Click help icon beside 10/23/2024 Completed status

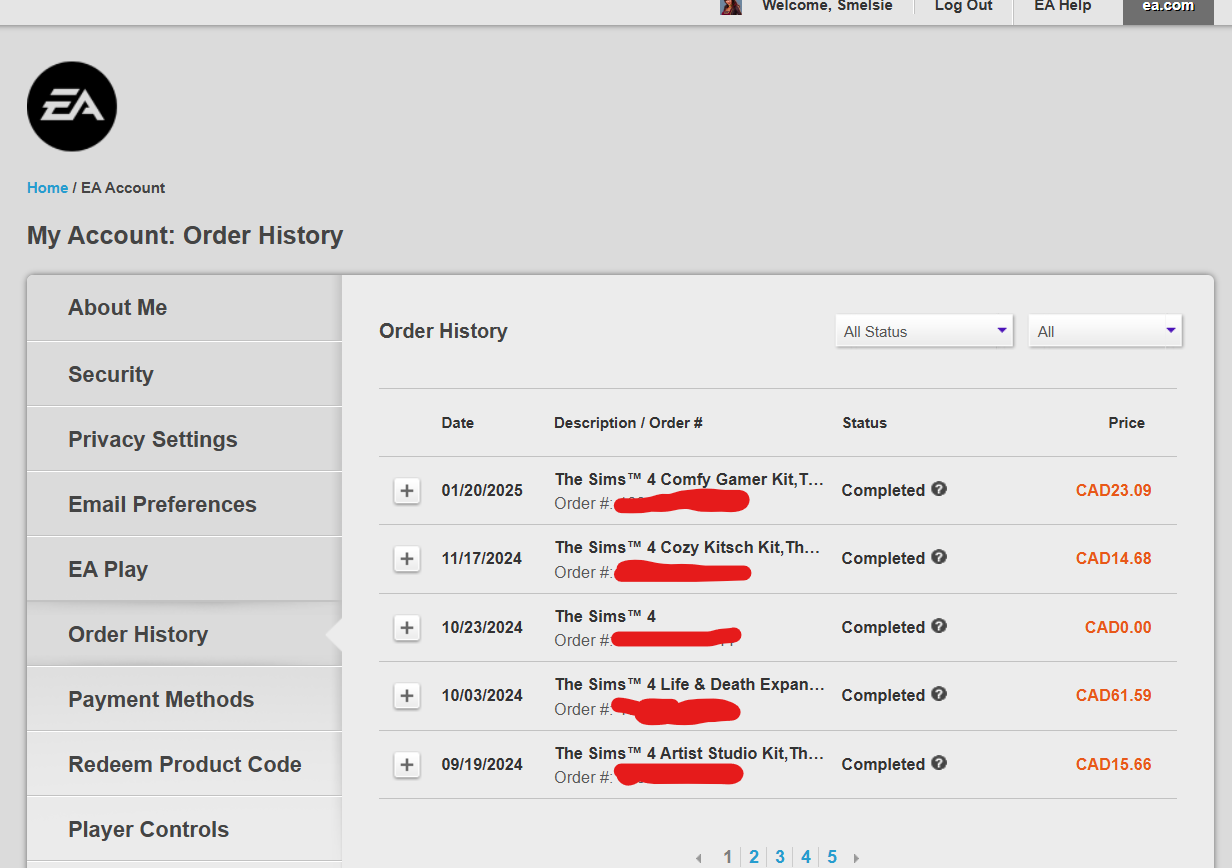pos(939,626)
